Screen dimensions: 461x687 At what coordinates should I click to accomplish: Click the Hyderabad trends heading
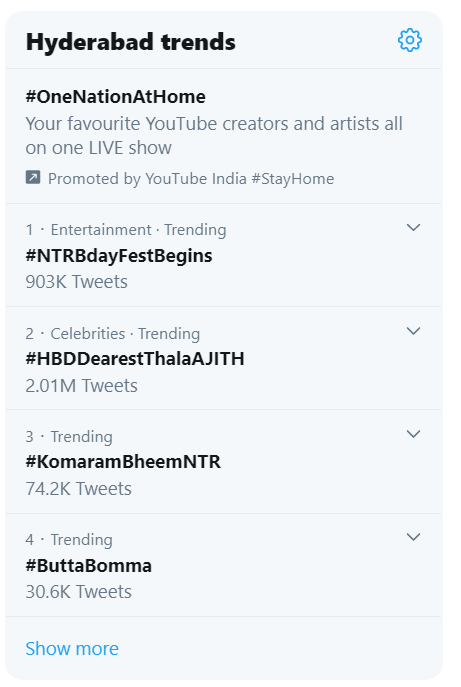coord(131,42)
